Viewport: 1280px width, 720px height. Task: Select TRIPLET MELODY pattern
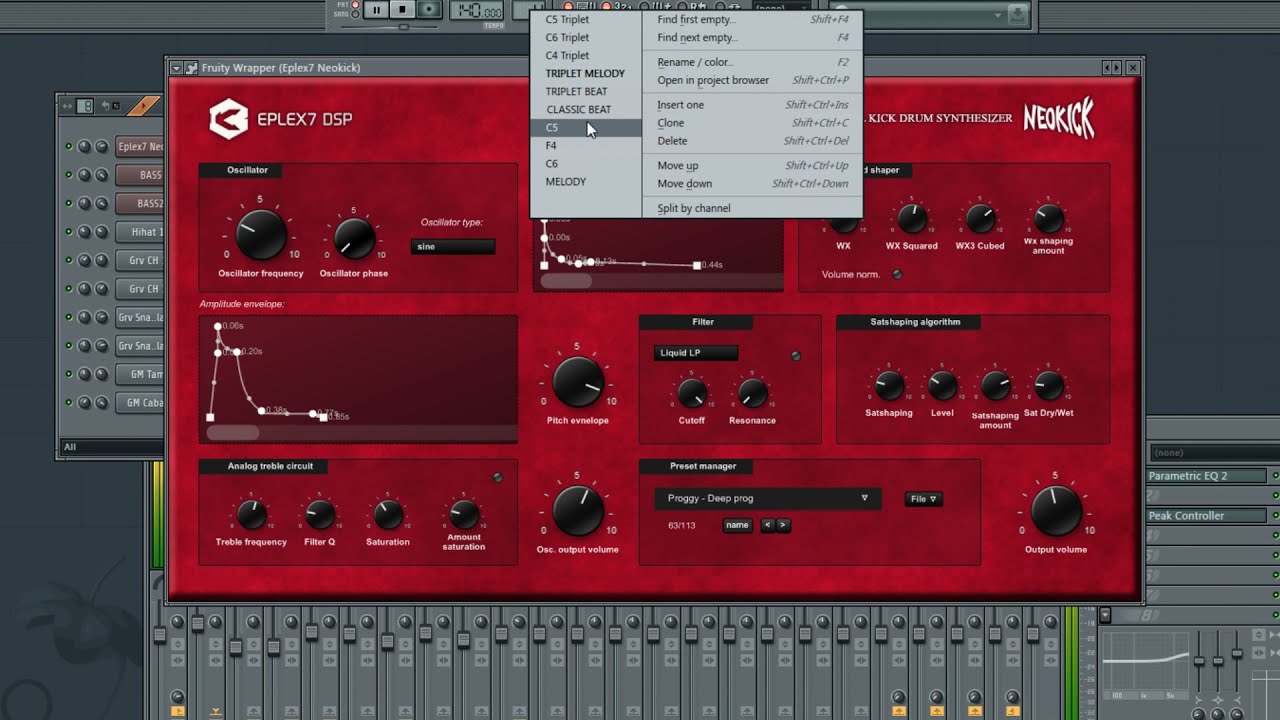[x=585, y=73]
